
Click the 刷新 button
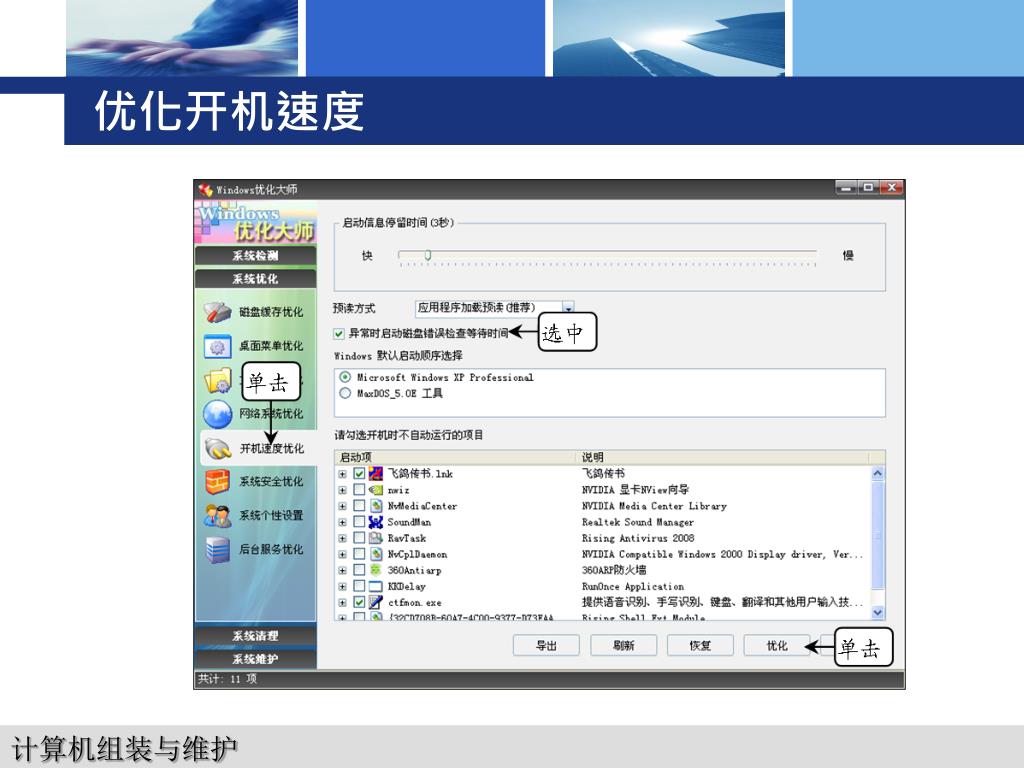tap(623, 646)
